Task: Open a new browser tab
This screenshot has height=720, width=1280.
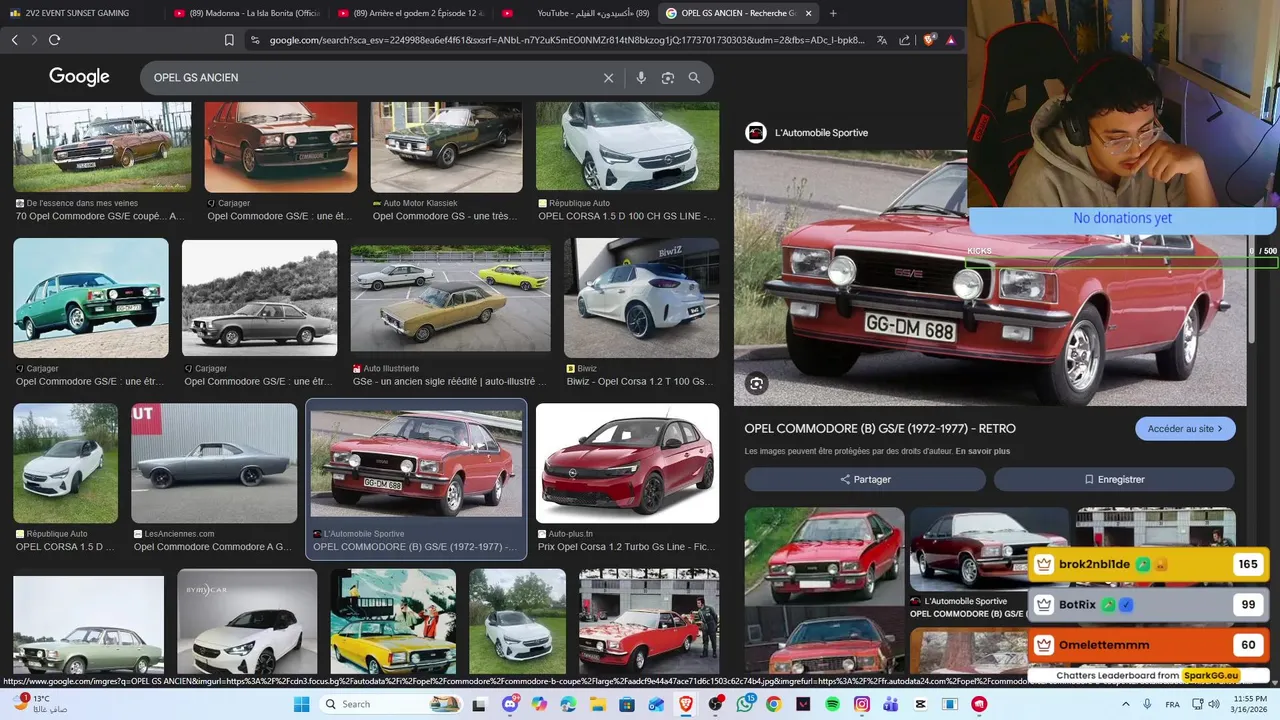Action: pos(833,13)
